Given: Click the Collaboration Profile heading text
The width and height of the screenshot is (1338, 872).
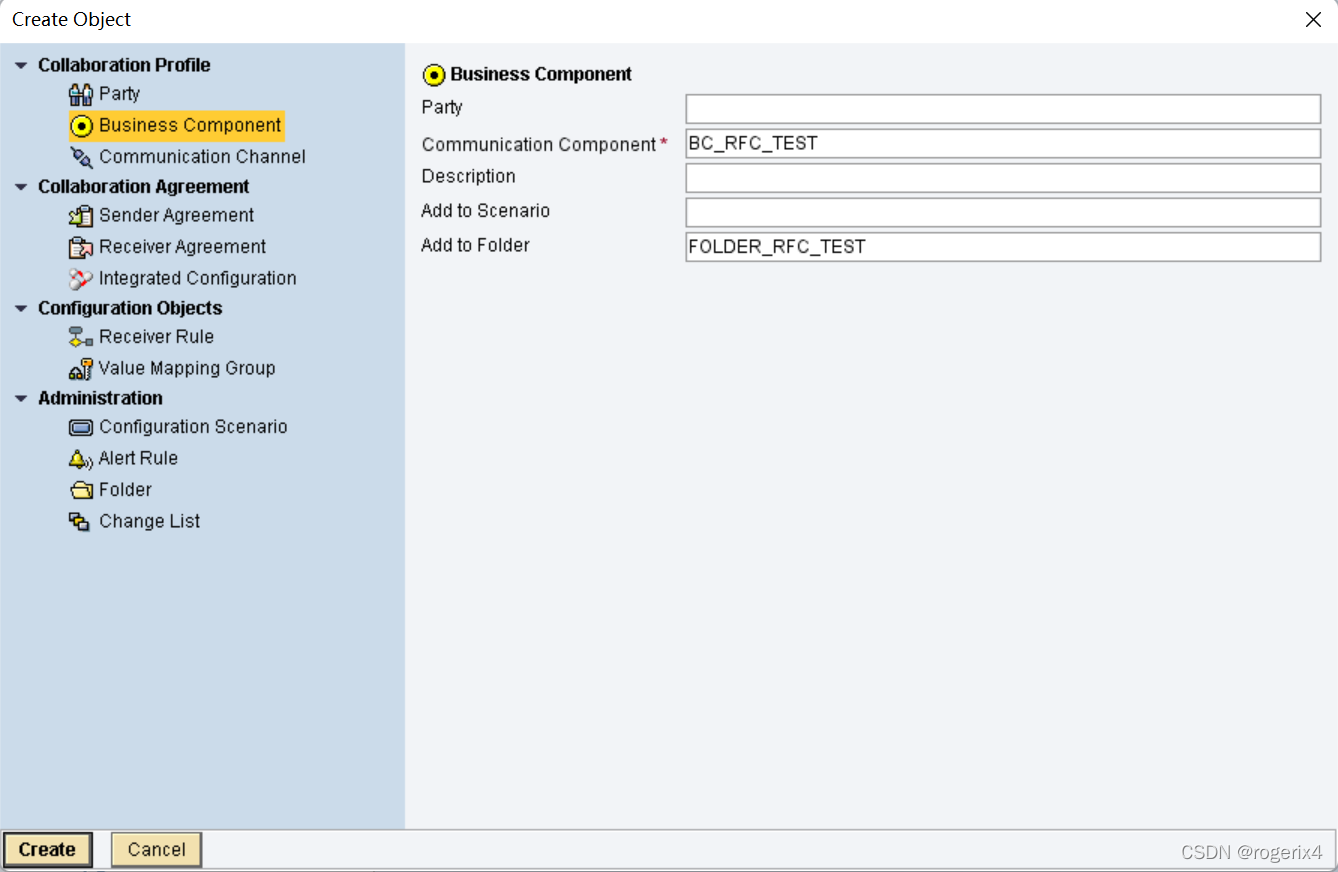Looking at the screenshot, I should (x=124, y=65).
